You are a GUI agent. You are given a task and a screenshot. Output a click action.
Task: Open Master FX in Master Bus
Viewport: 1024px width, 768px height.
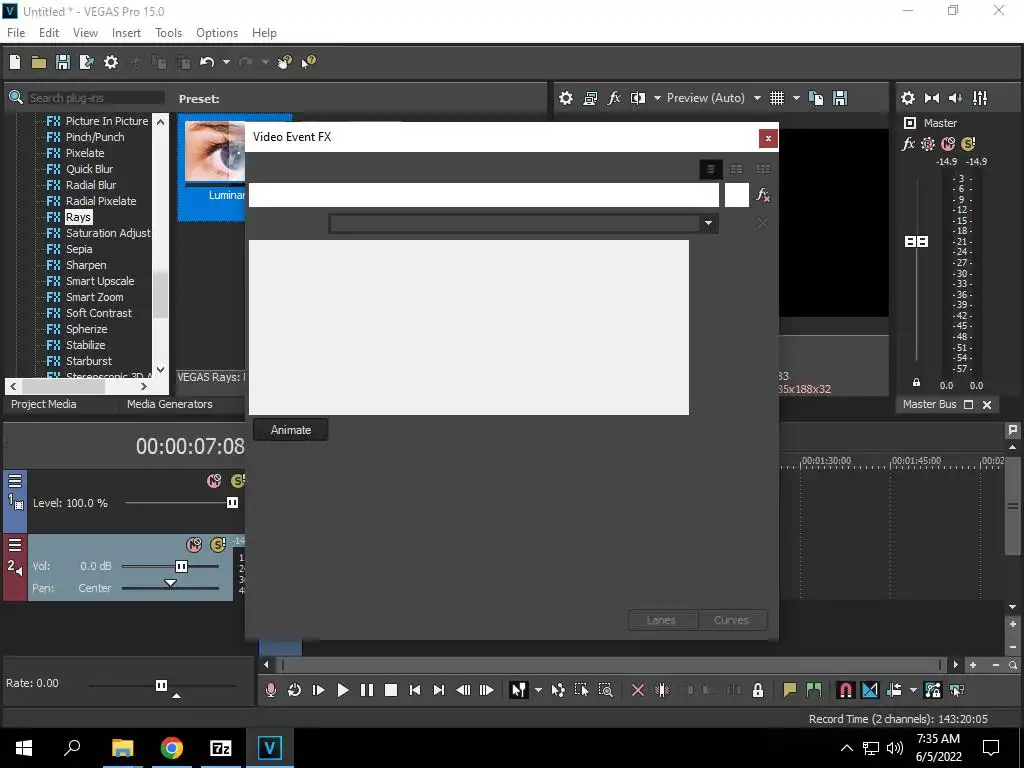pyautogui.click(x=908, y=144)
